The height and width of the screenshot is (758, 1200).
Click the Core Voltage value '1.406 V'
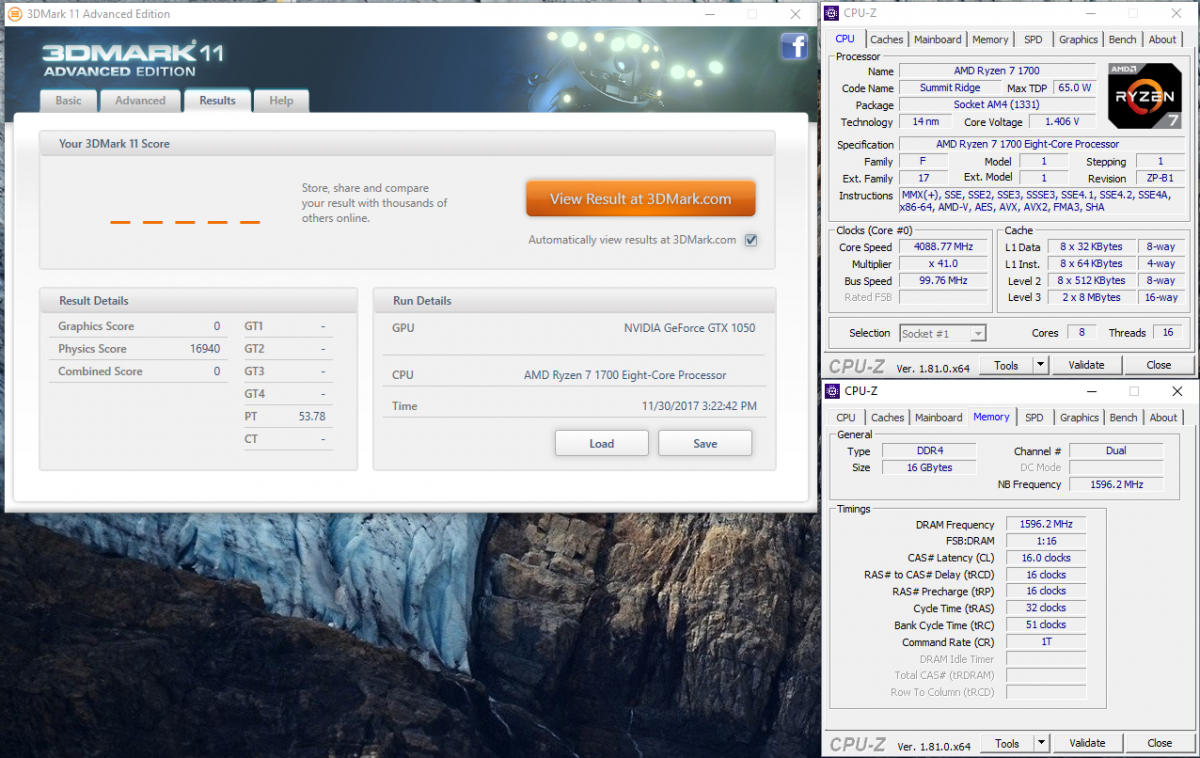point(1061,122)
